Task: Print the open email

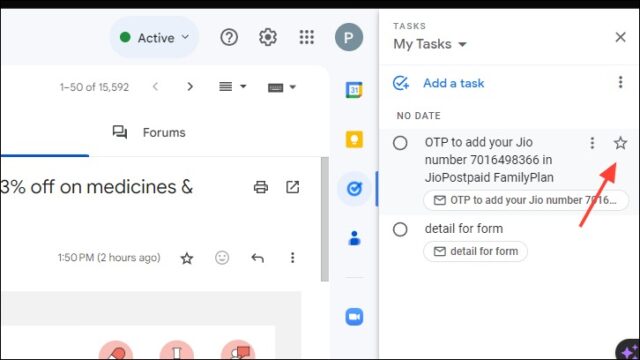Action: click(261, 187)
